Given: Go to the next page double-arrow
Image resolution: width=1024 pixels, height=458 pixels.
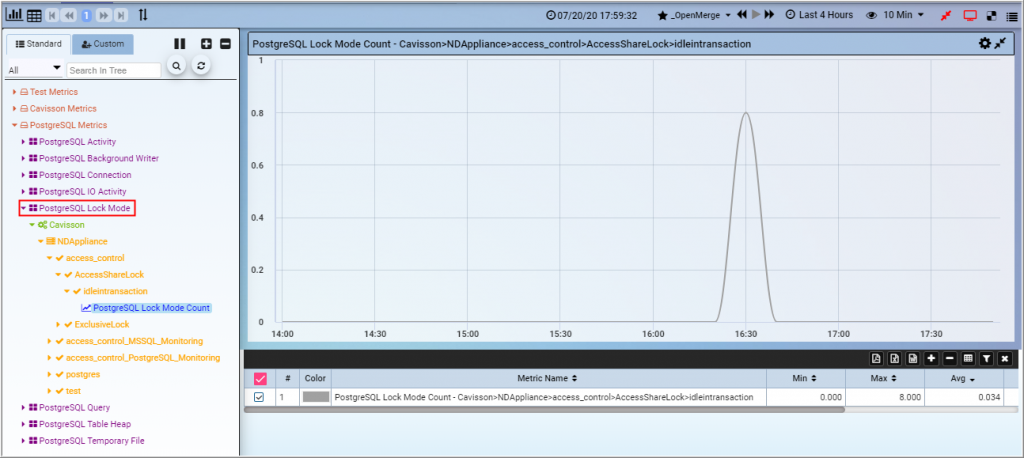Looking at the screenshot, I should [x=103, y=15].
